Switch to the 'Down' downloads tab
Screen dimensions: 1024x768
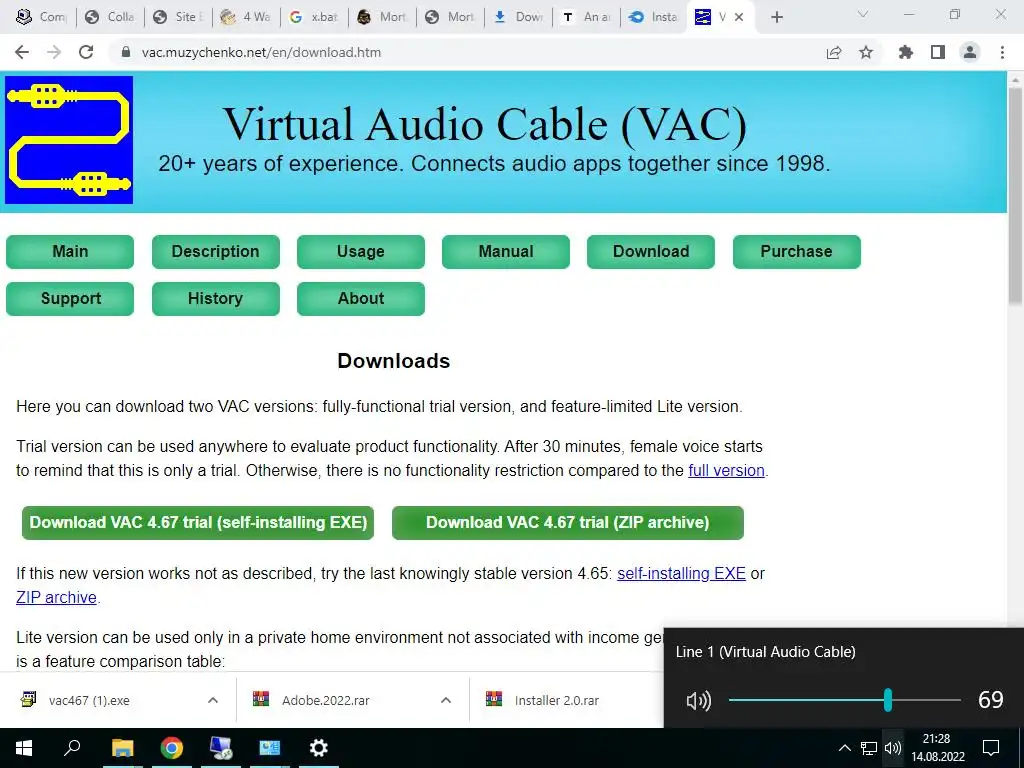tap(519, 17)
